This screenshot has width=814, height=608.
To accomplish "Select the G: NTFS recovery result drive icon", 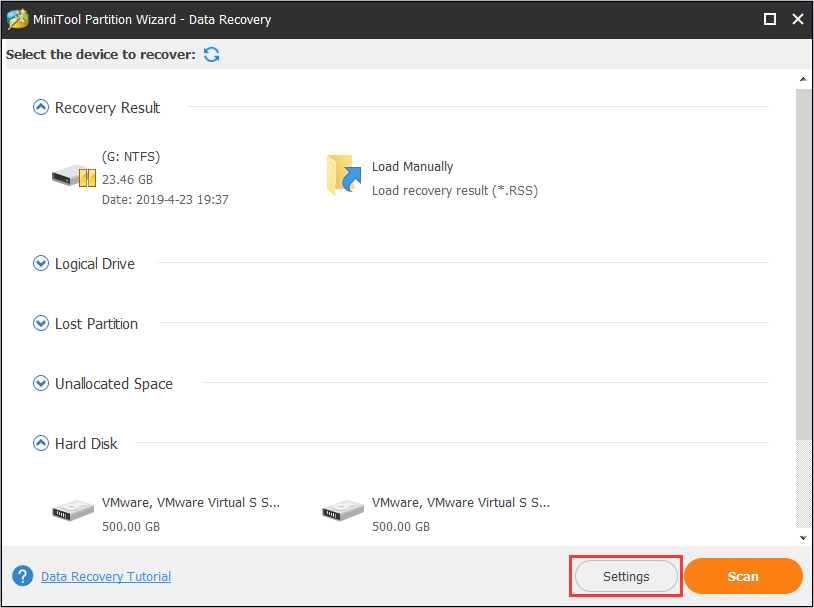I will point(74,177).
